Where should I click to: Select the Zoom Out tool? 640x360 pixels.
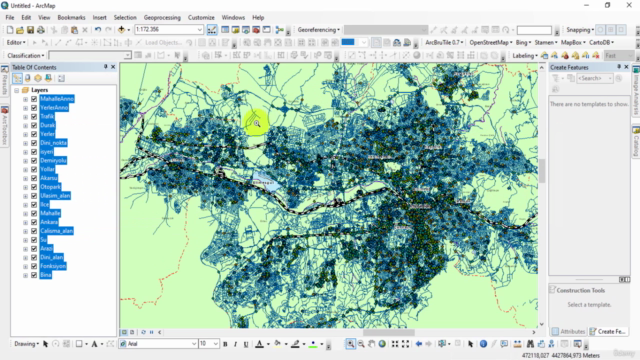click(x=361, y=344)
